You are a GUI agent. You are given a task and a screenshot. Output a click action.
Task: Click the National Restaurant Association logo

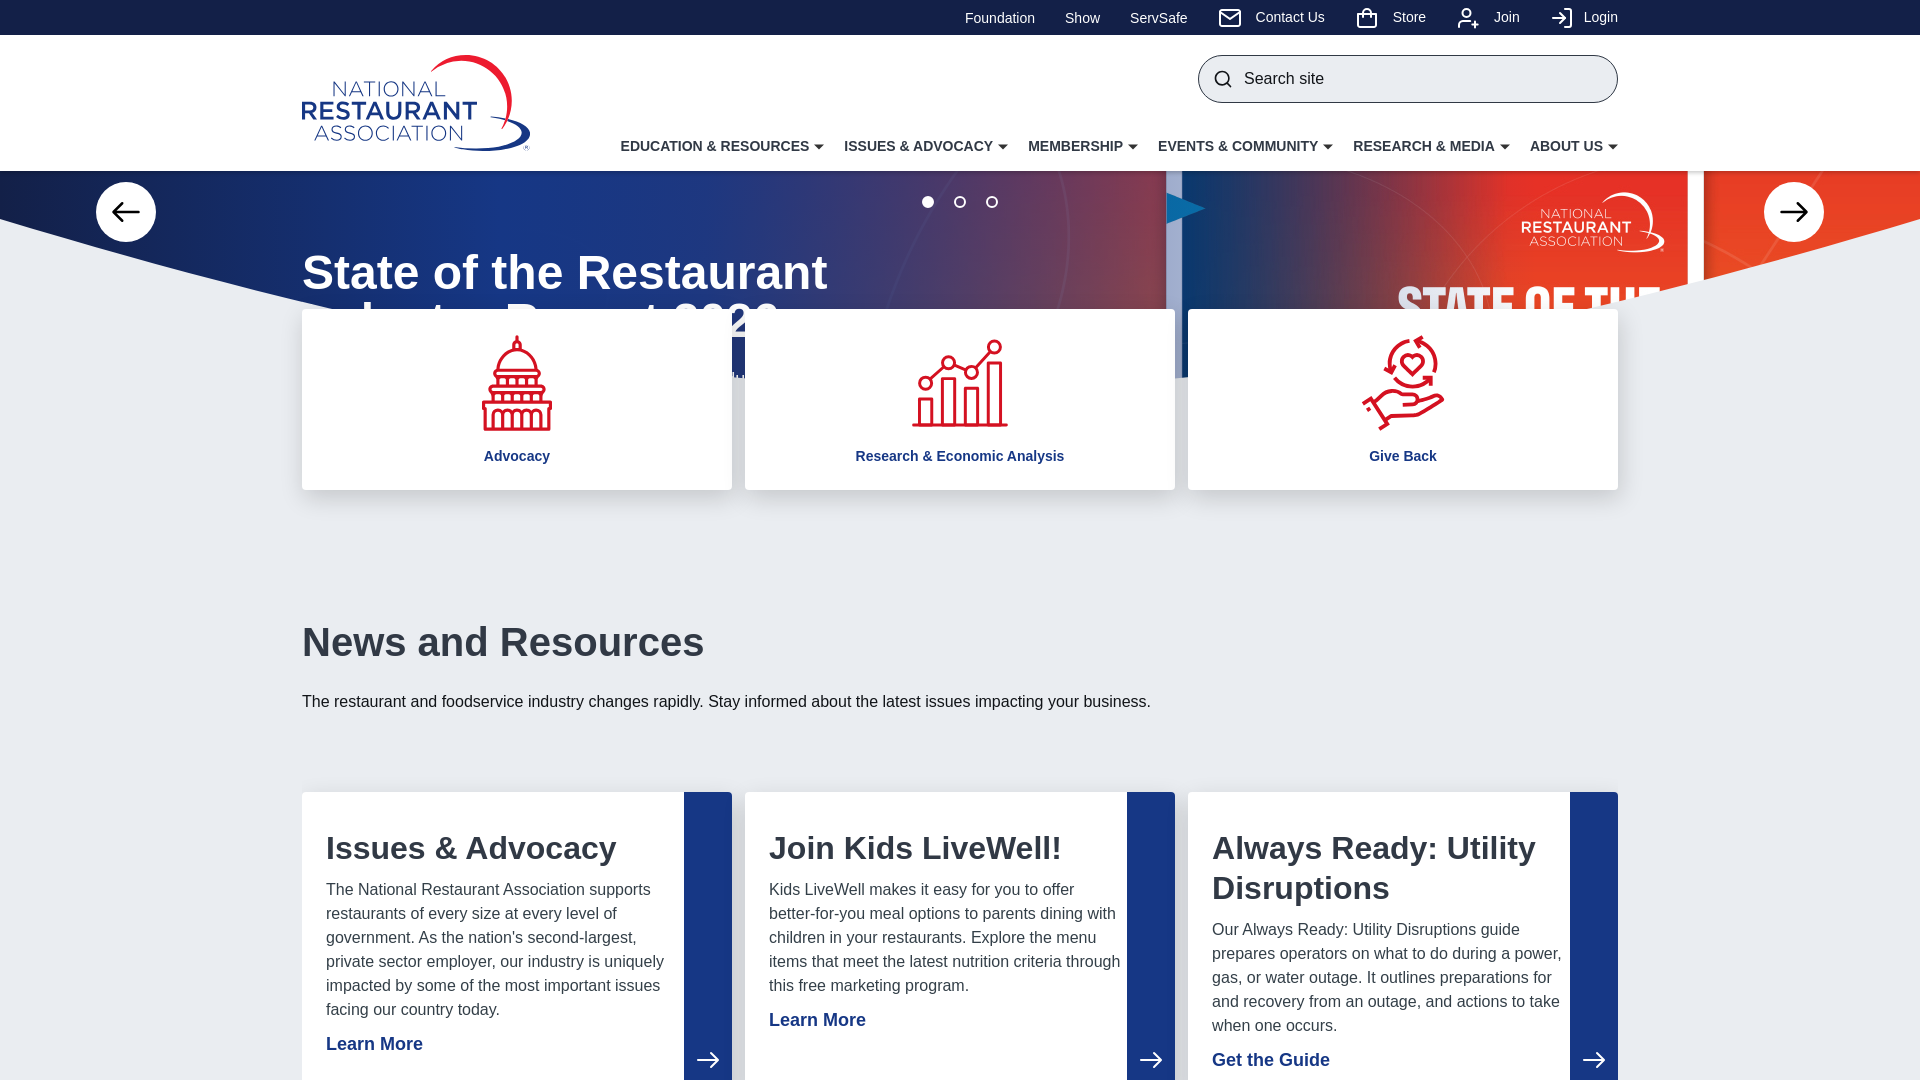[x=416, y=103]
